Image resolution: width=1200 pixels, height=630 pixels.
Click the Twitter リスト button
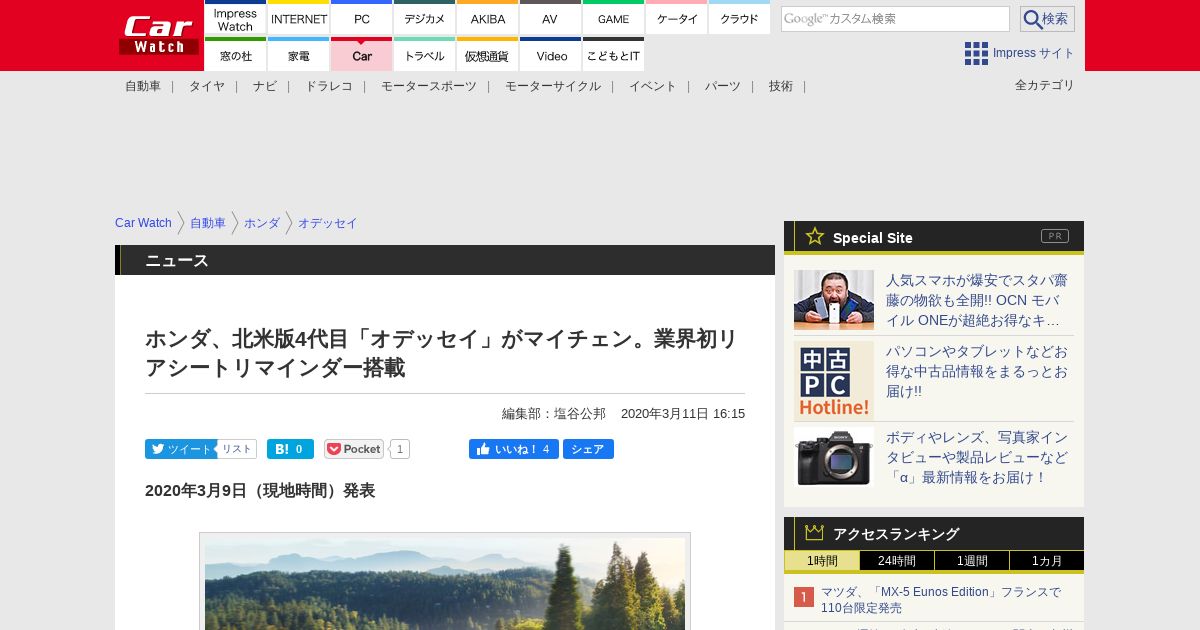(x=237, y=449)
